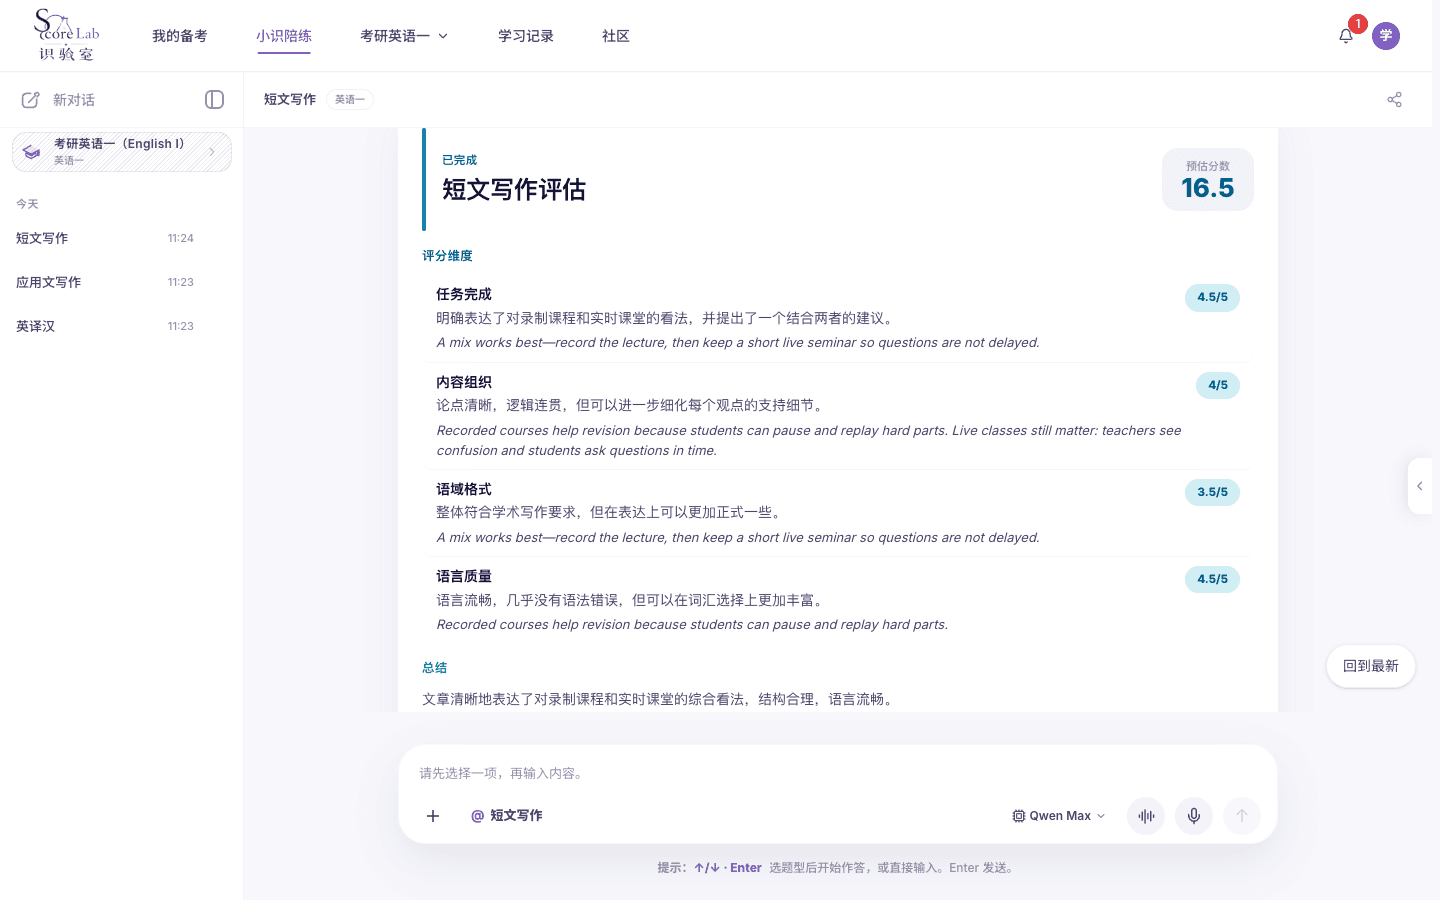Click the 英语一 tag in header
This screenshot has height=900, width=1440.
tap(350, 99)
